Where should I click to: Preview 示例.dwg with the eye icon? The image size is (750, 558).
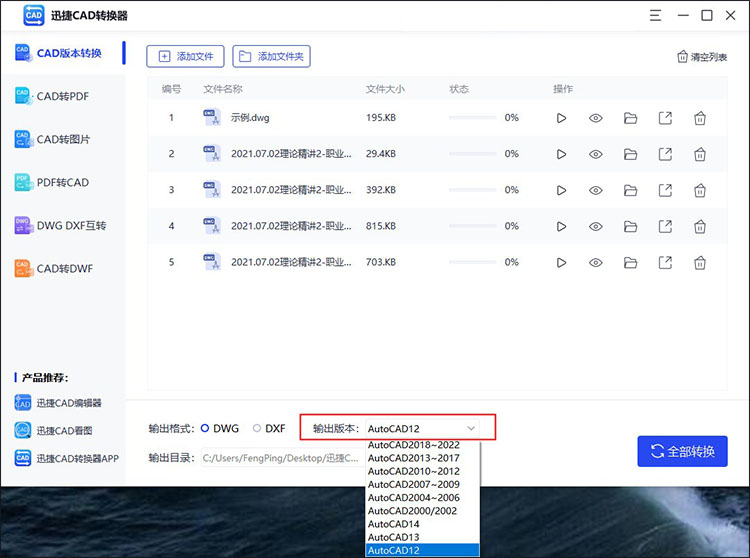(x=596, y=118)
